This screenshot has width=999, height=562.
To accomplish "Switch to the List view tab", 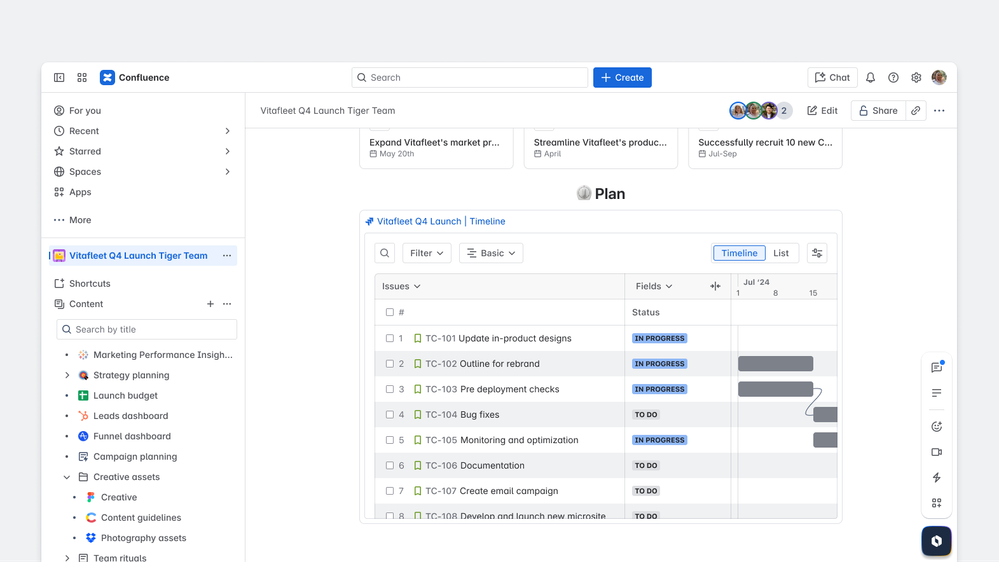I will coord(781,254).
